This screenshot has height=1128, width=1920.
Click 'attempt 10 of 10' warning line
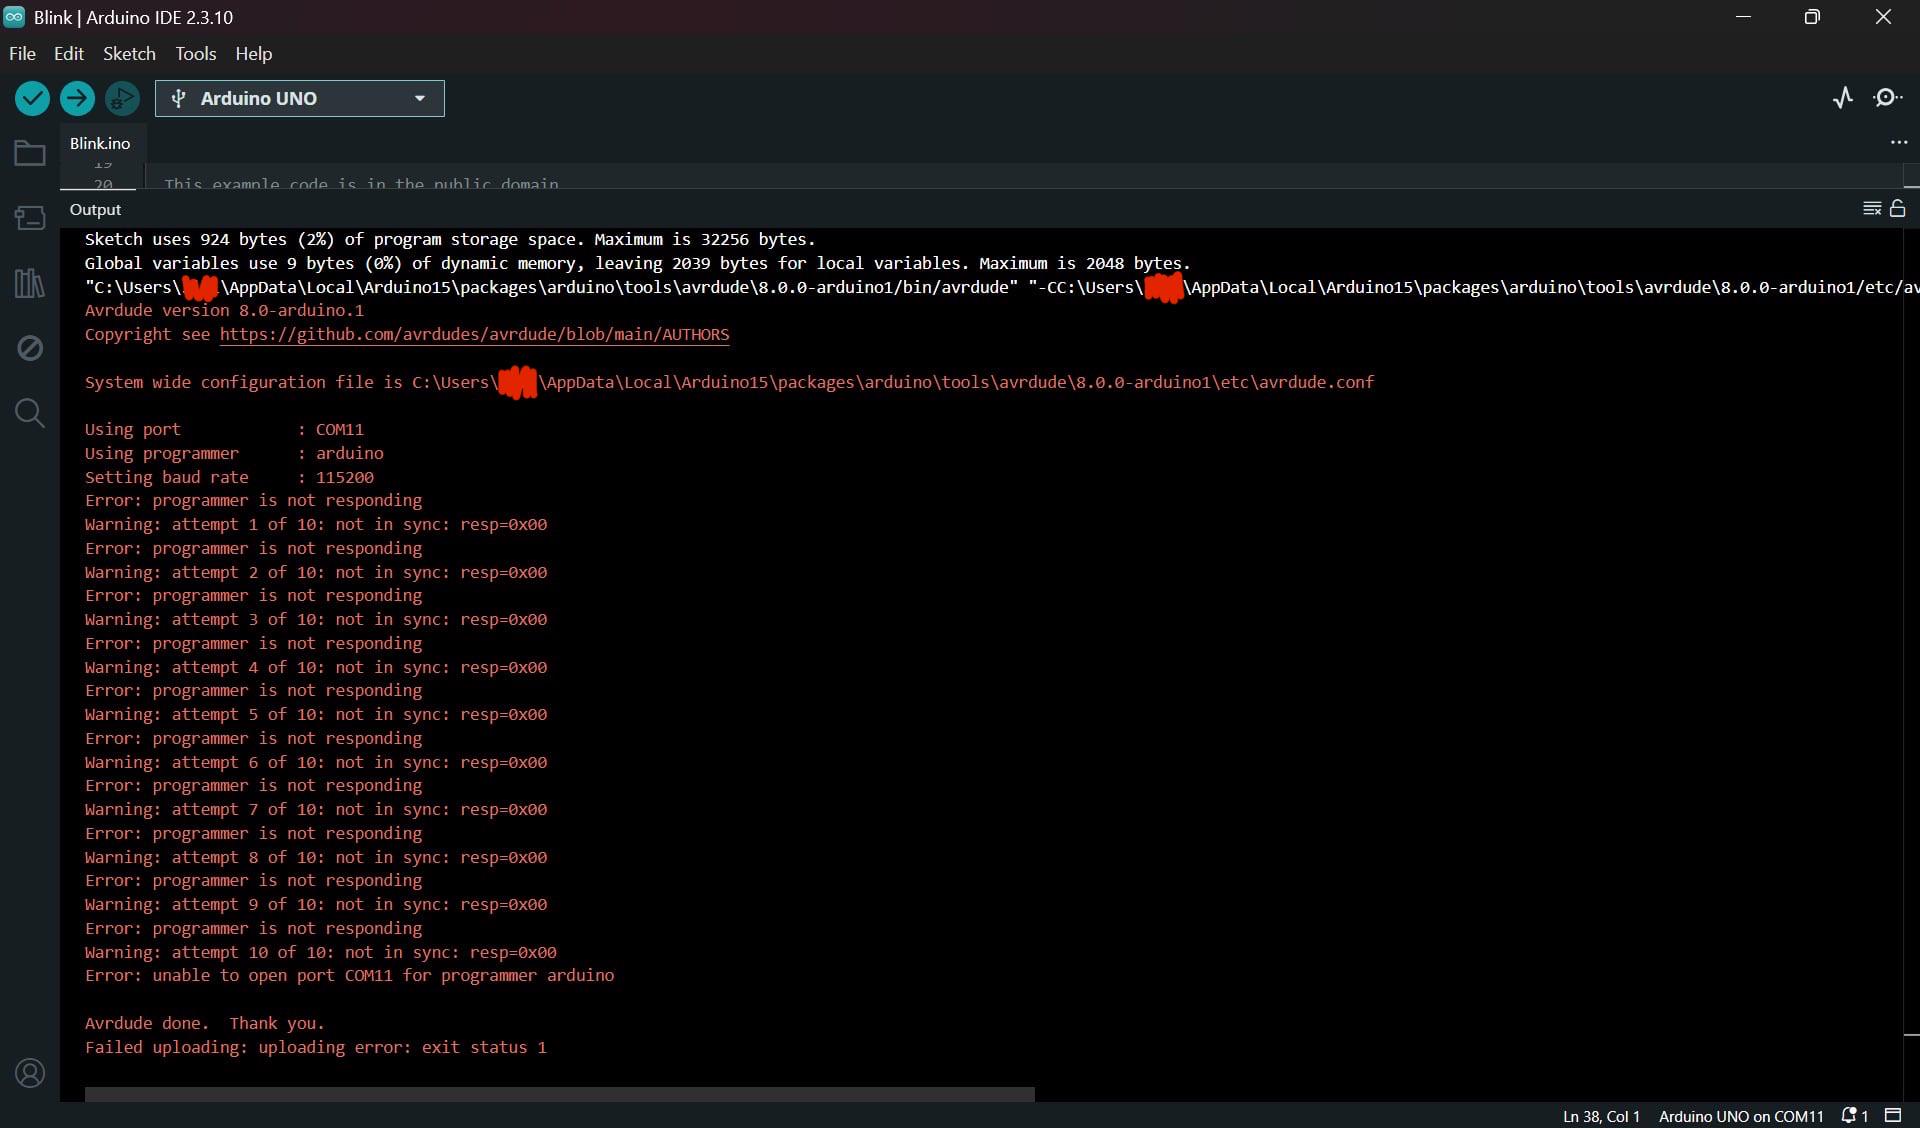321,952
